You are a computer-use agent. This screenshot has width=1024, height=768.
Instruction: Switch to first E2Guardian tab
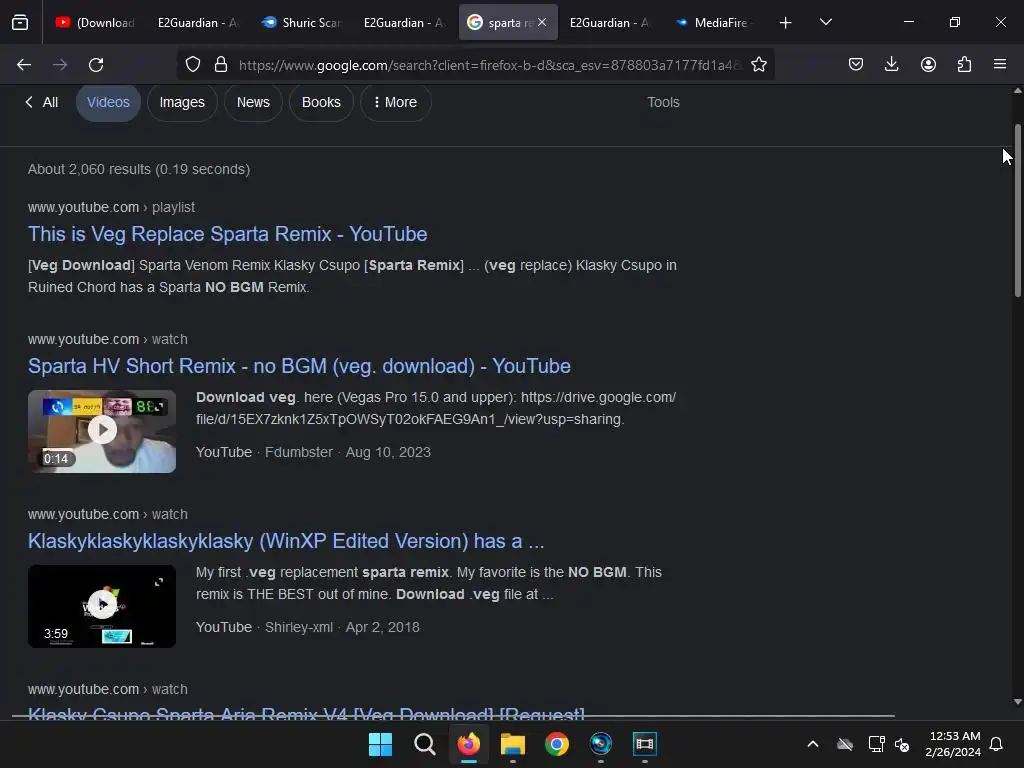point(198,22)
